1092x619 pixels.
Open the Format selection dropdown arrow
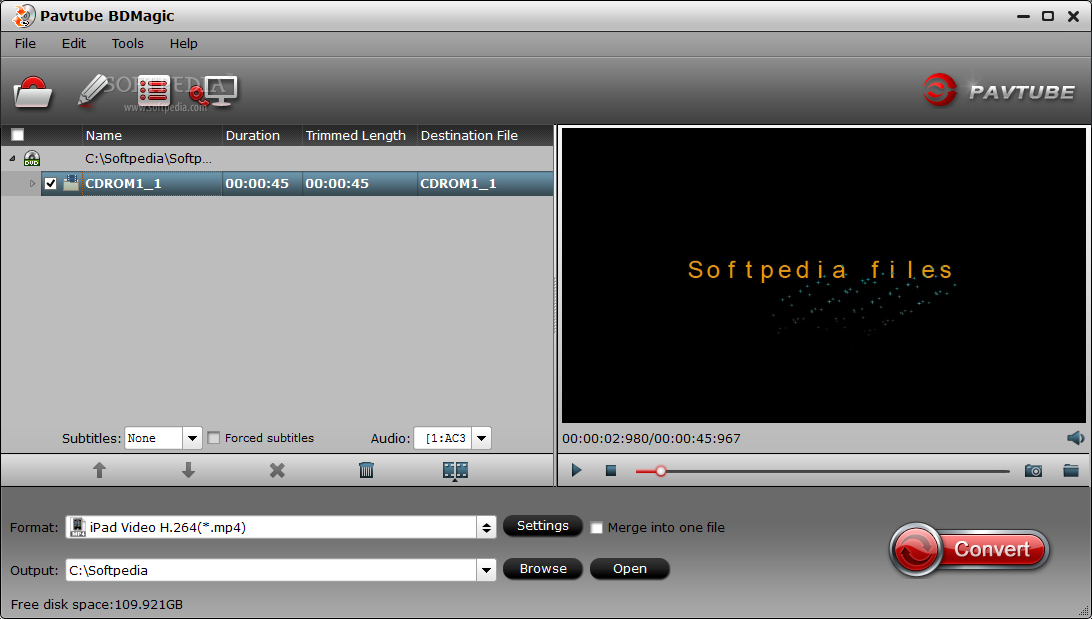point(486,527)
